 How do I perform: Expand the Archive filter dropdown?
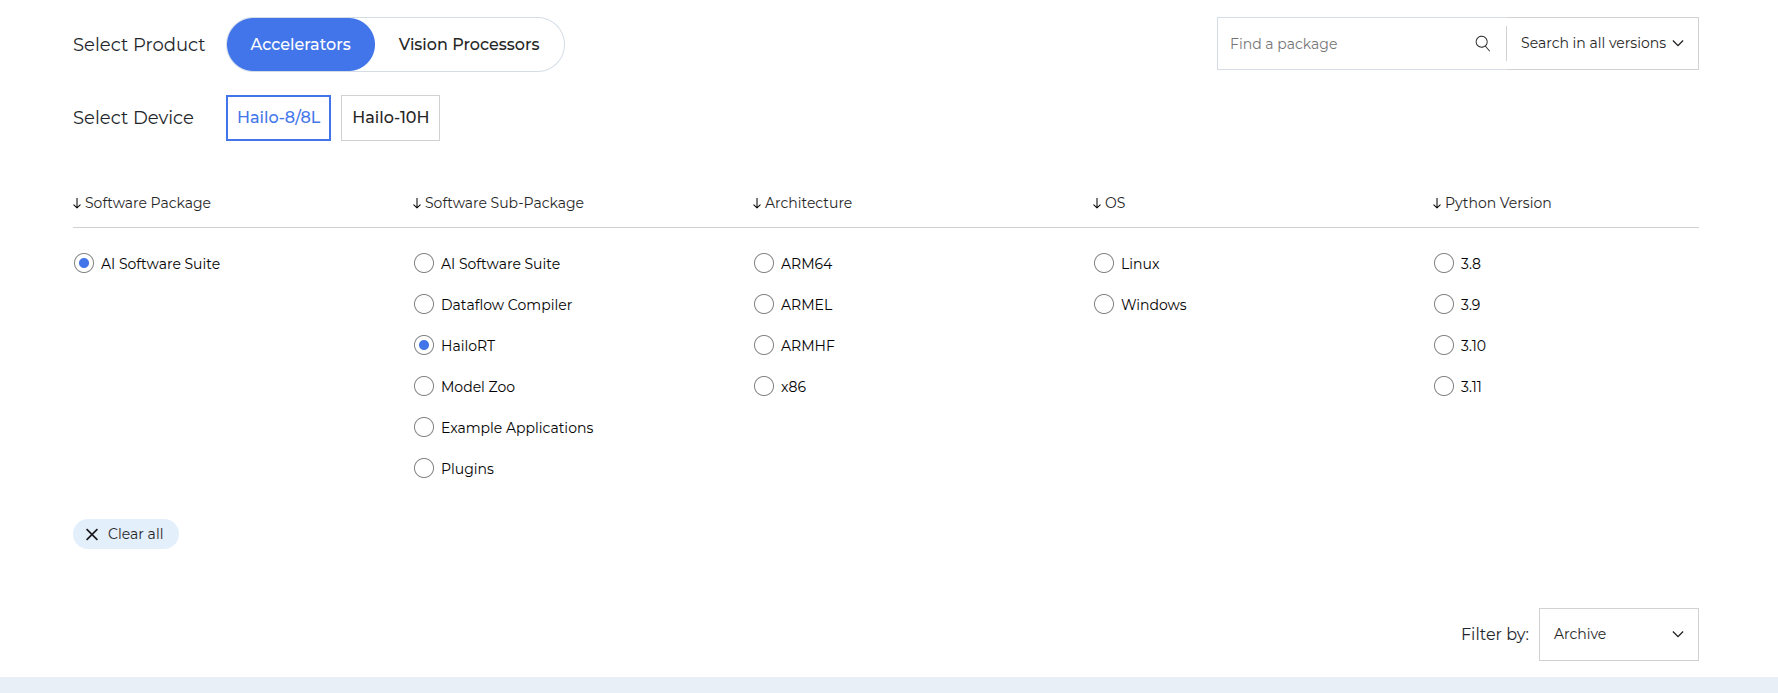pos(1617,635)
